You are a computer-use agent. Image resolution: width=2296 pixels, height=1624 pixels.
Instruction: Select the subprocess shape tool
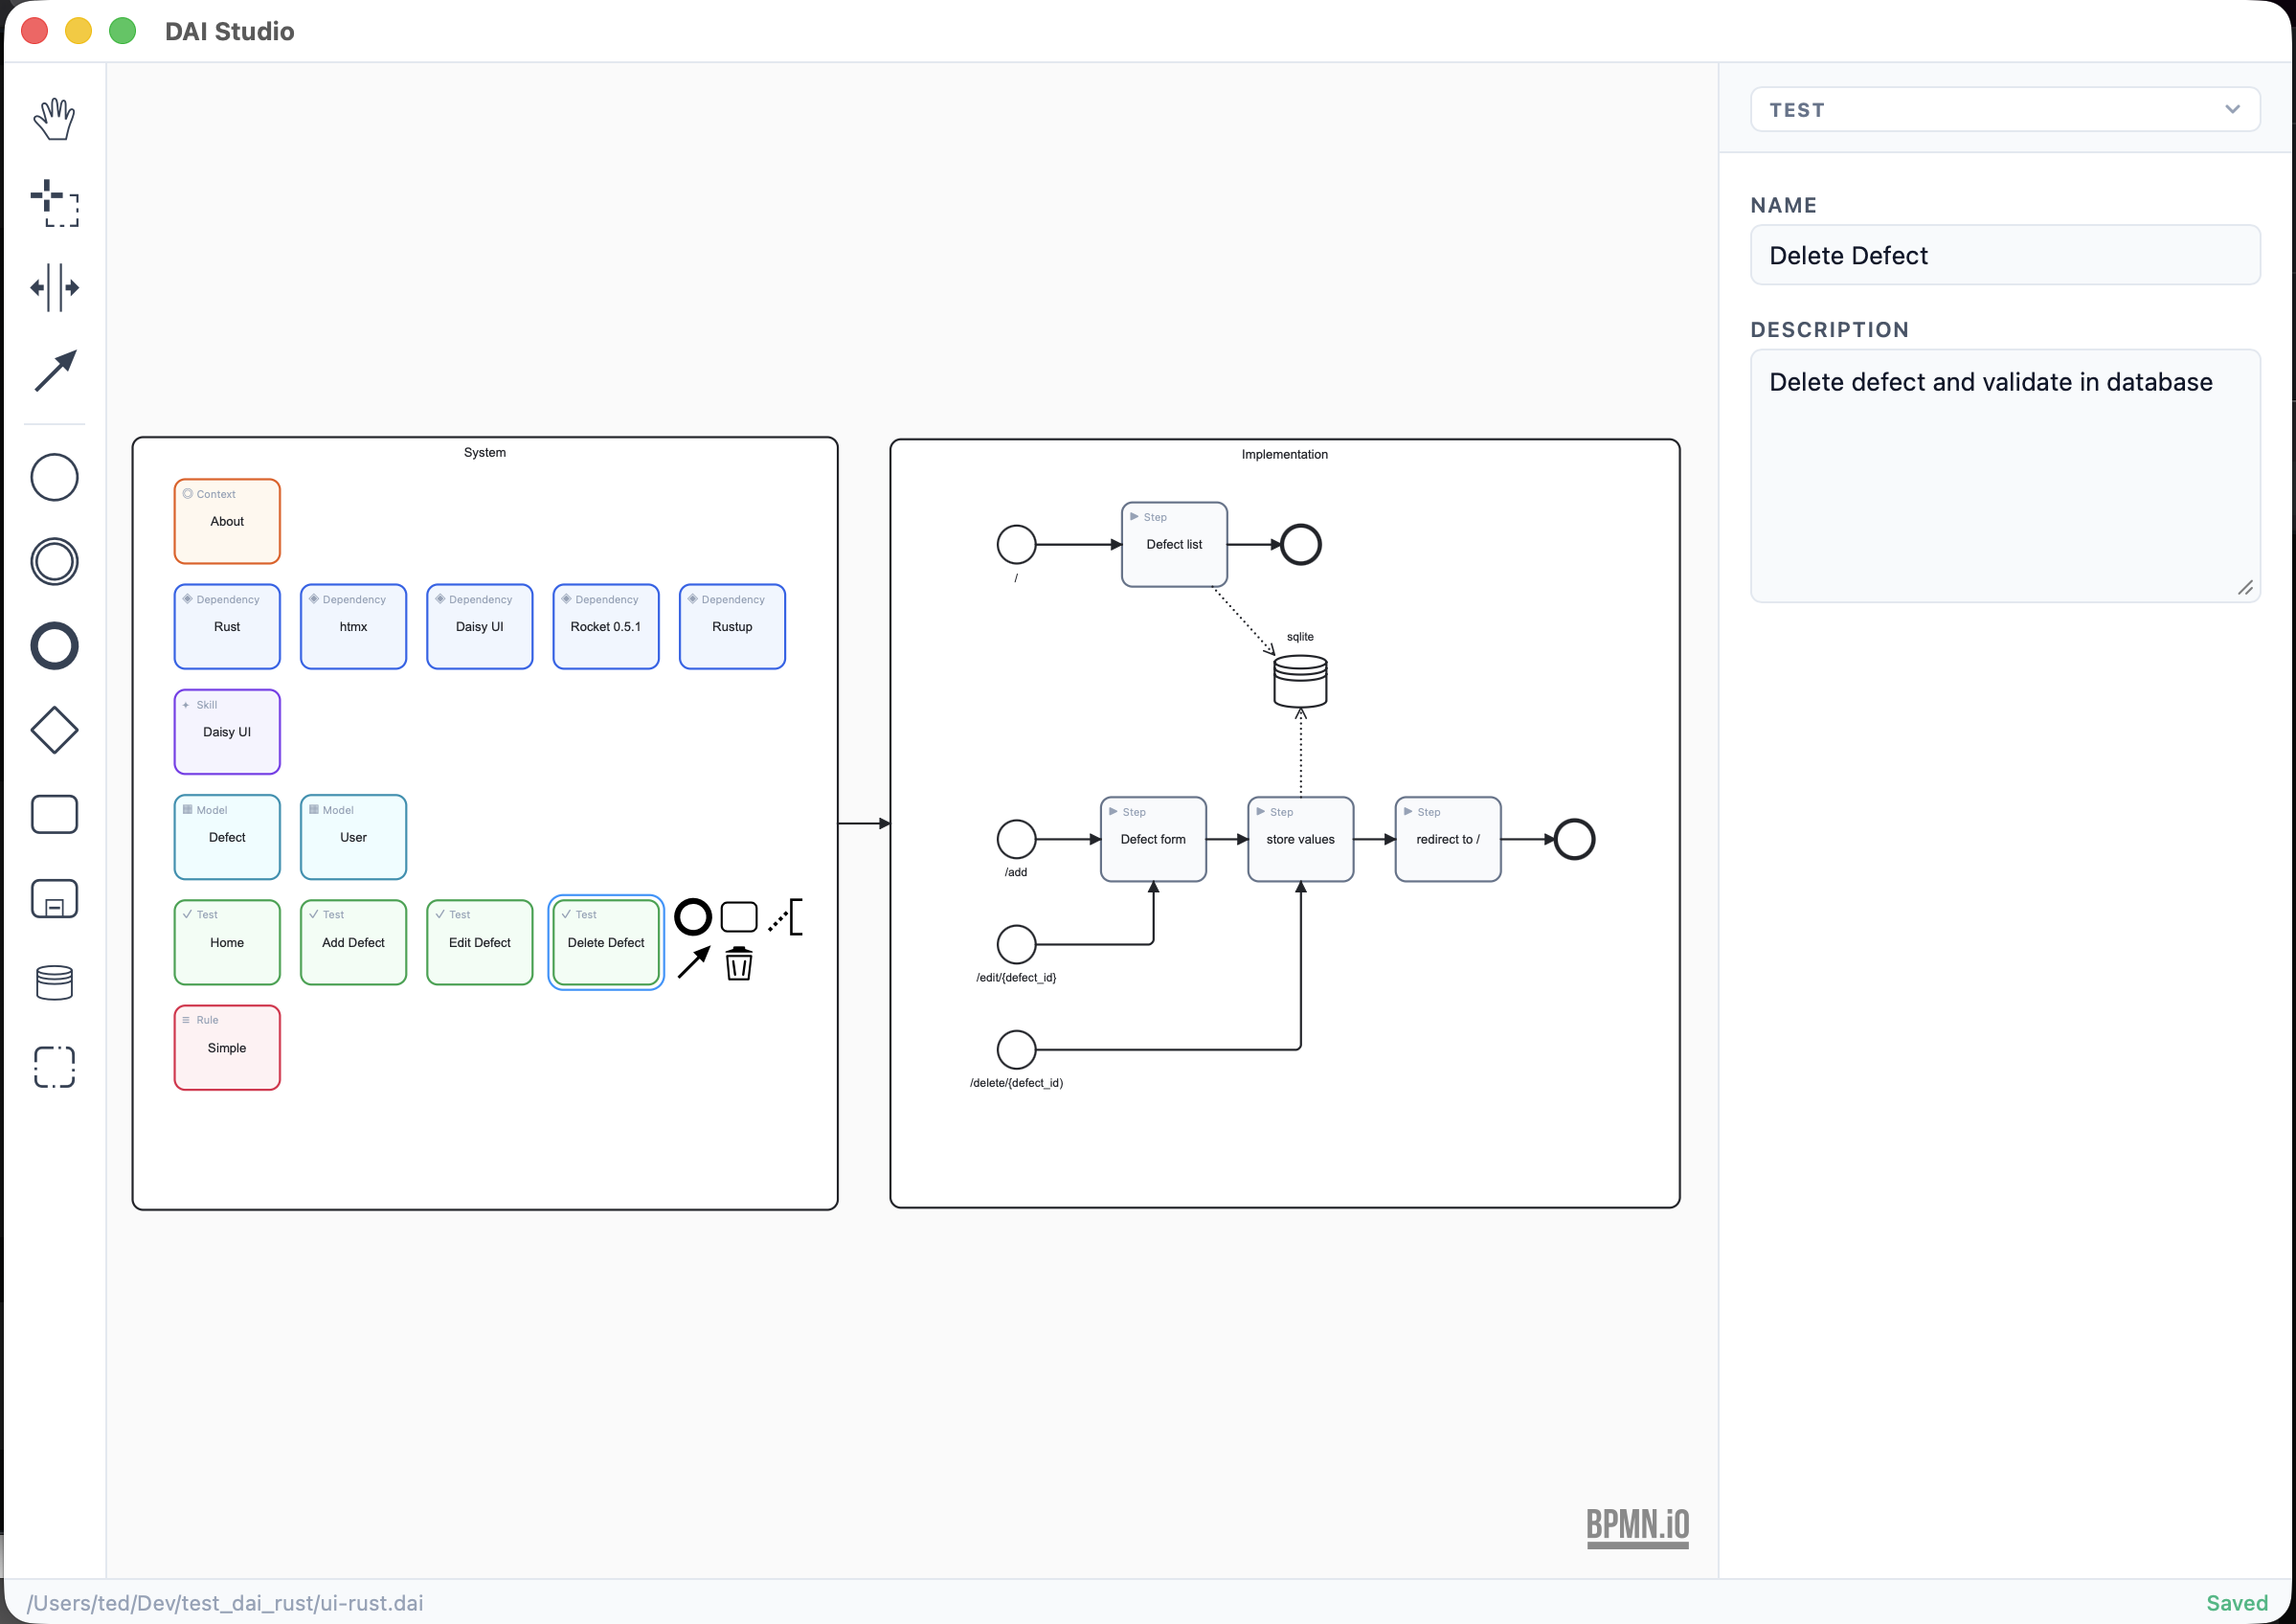click(55, 898)
